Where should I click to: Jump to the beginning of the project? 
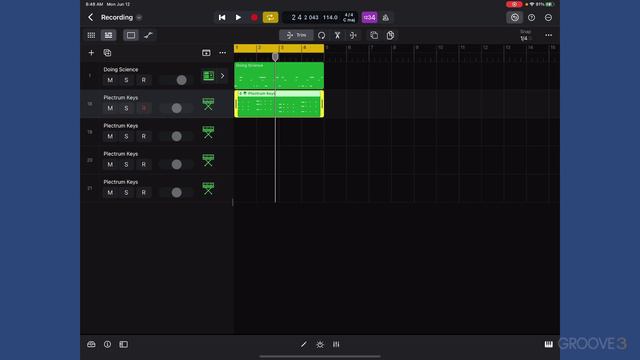click(x=222, y=18)
